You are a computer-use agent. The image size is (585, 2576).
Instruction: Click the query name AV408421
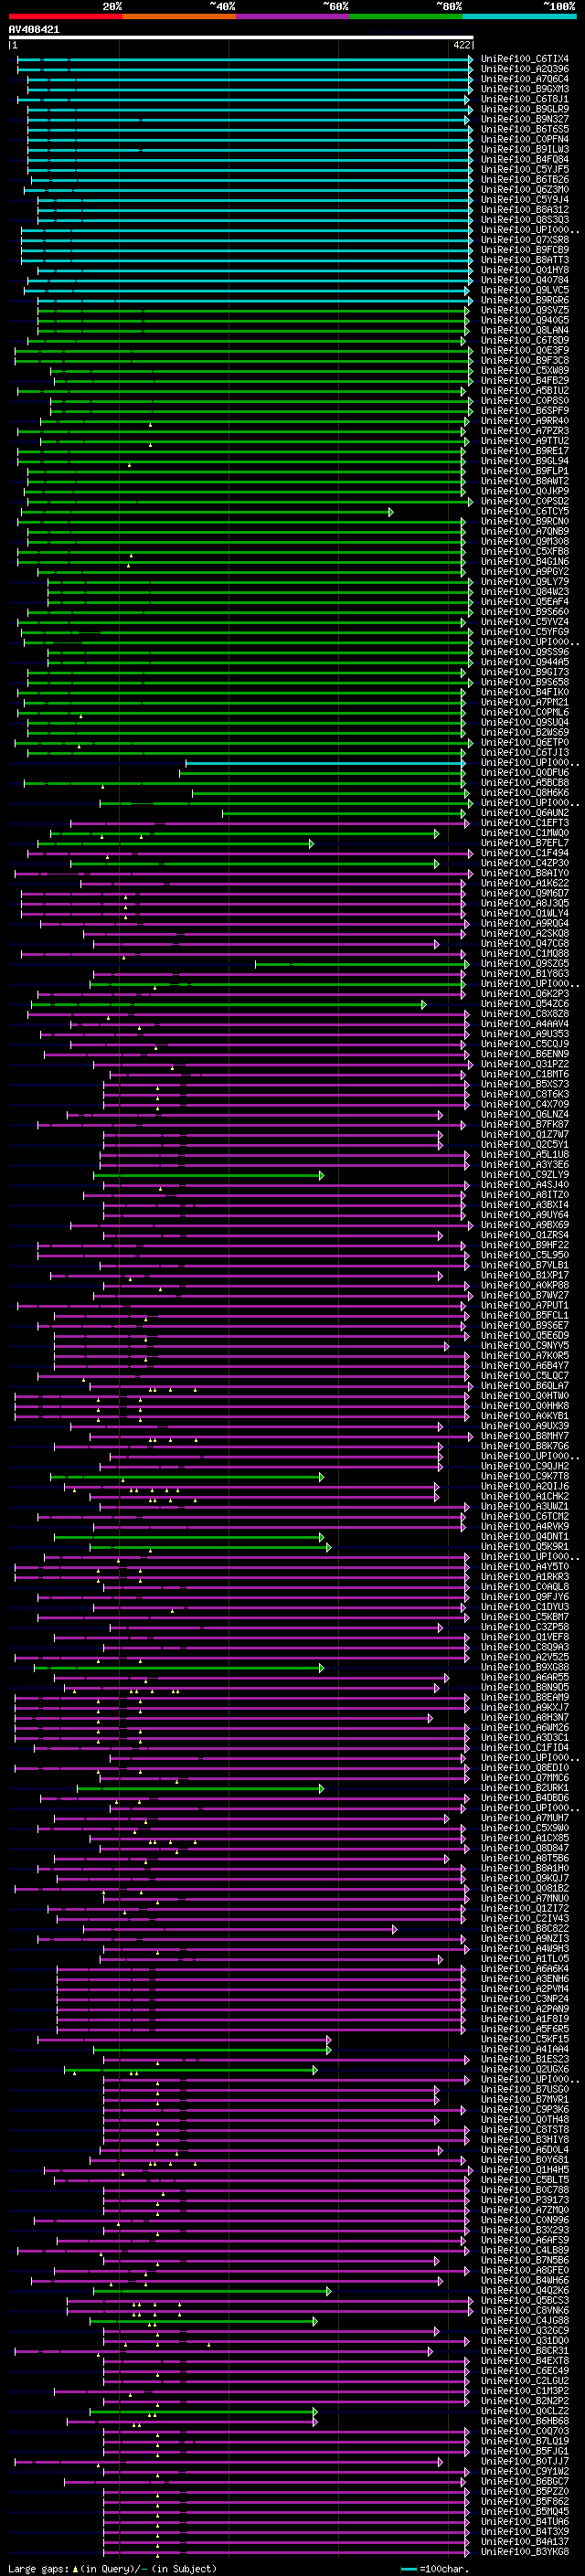click(34, 29)
